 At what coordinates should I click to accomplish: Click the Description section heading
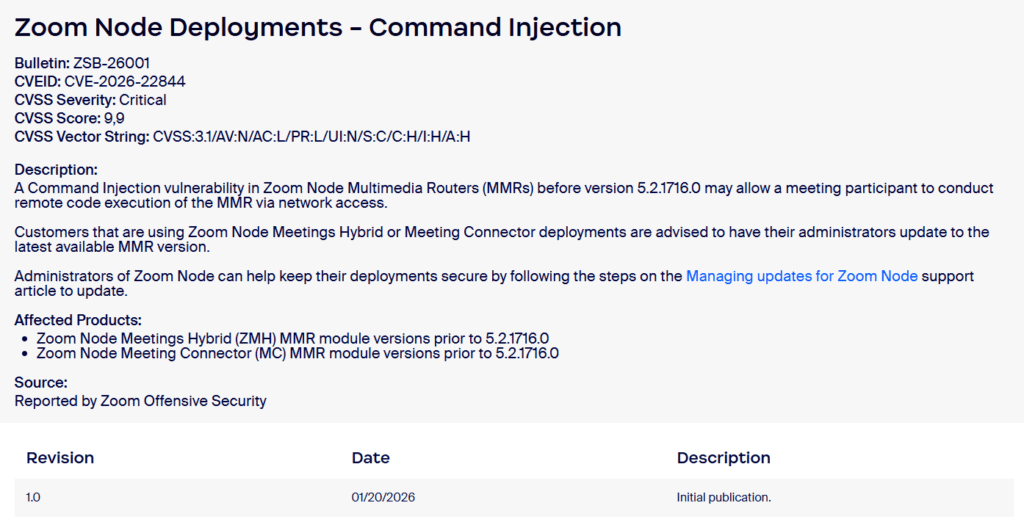[56, 170]
